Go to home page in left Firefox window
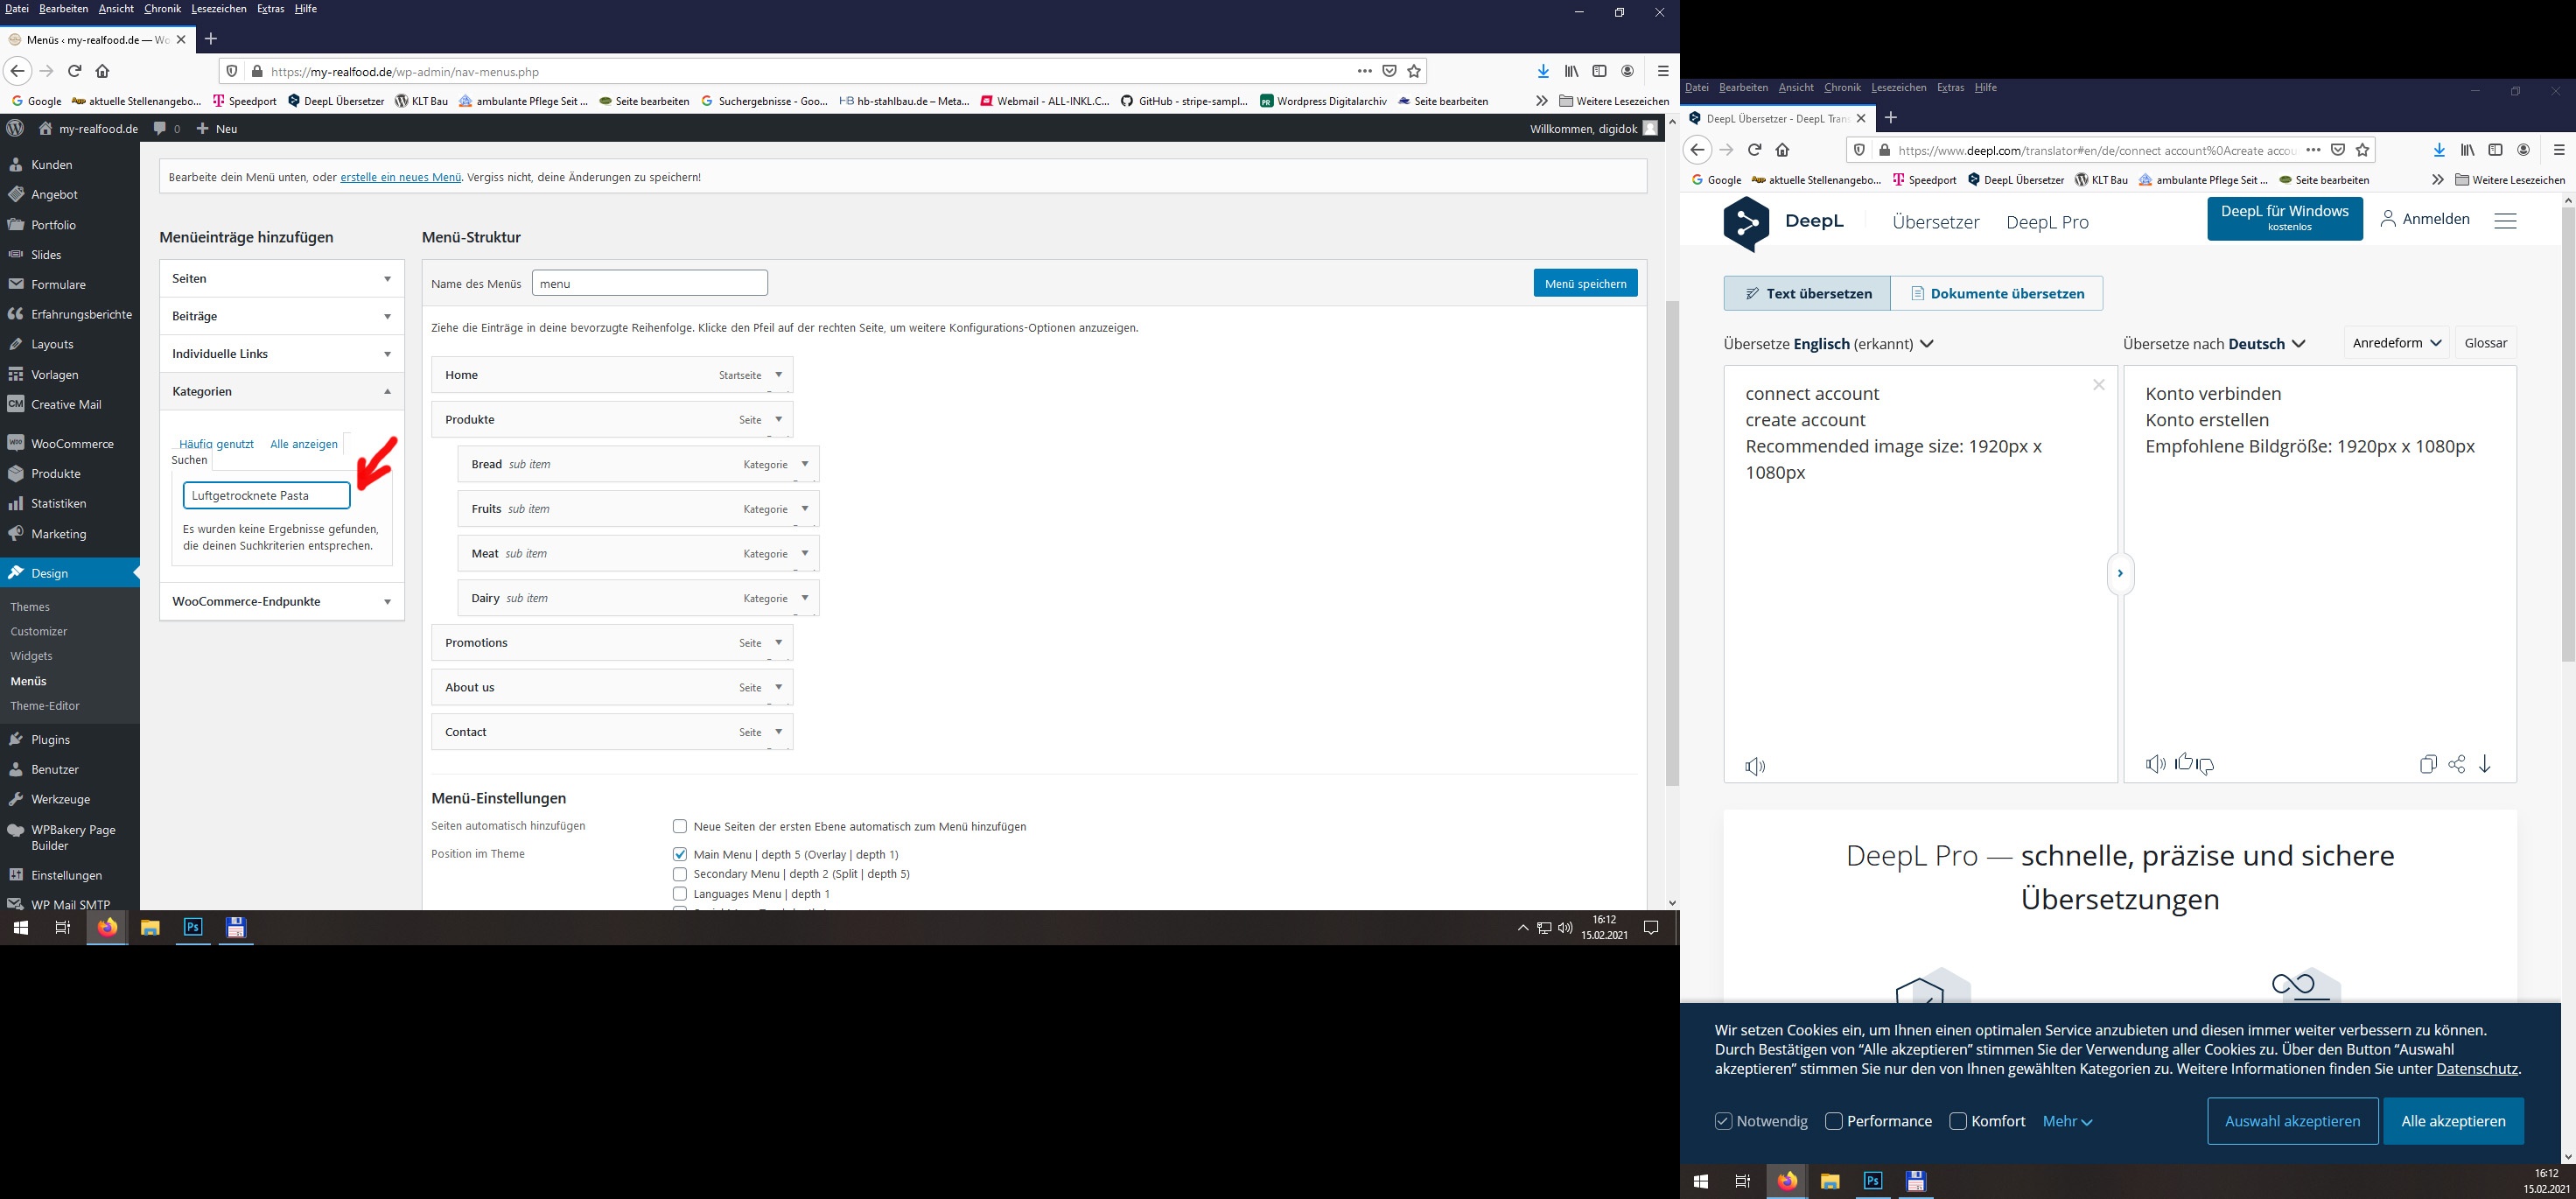This screenshot has width=2576, height=1199. [x=102, y=71]
